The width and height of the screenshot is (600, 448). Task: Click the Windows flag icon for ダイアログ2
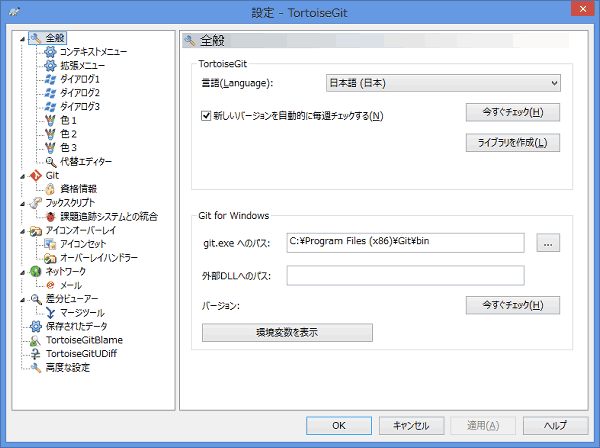[50, 93]
